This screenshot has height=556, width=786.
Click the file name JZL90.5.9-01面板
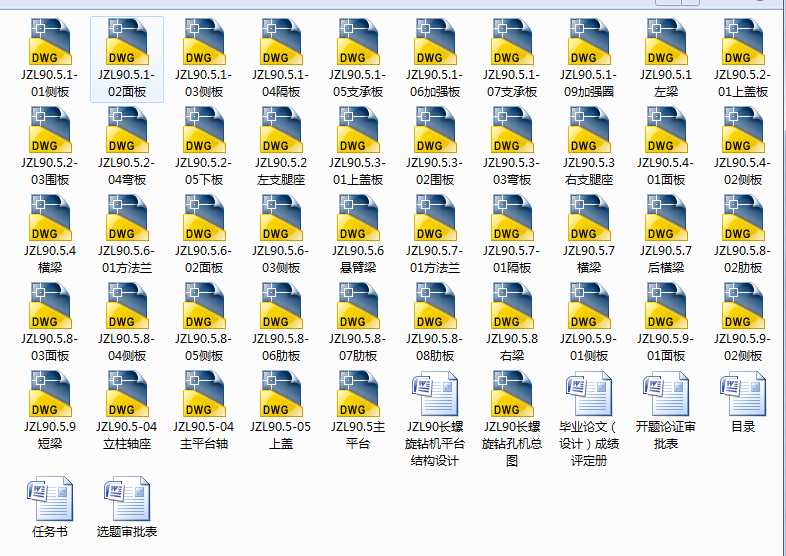[666, 347]
